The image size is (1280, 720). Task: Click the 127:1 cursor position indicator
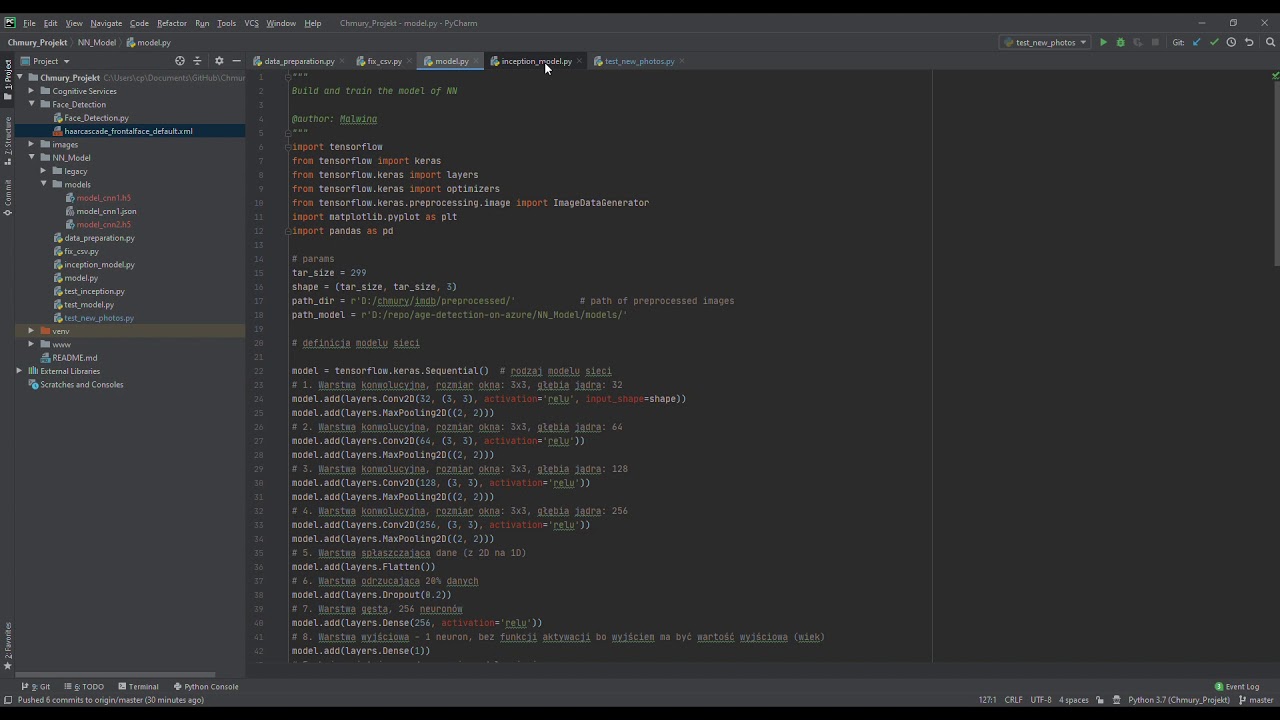pos(987,700)
